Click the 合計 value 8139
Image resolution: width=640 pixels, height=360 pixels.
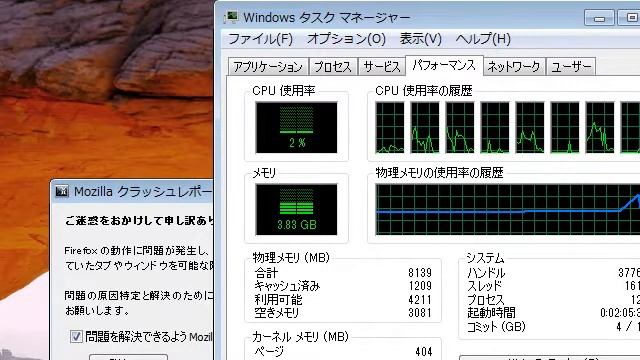tap(420, 273)
